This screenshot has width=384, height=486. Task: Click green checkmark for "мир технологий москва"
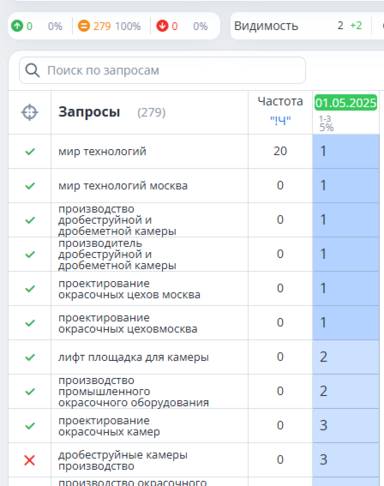pos(30,186)
